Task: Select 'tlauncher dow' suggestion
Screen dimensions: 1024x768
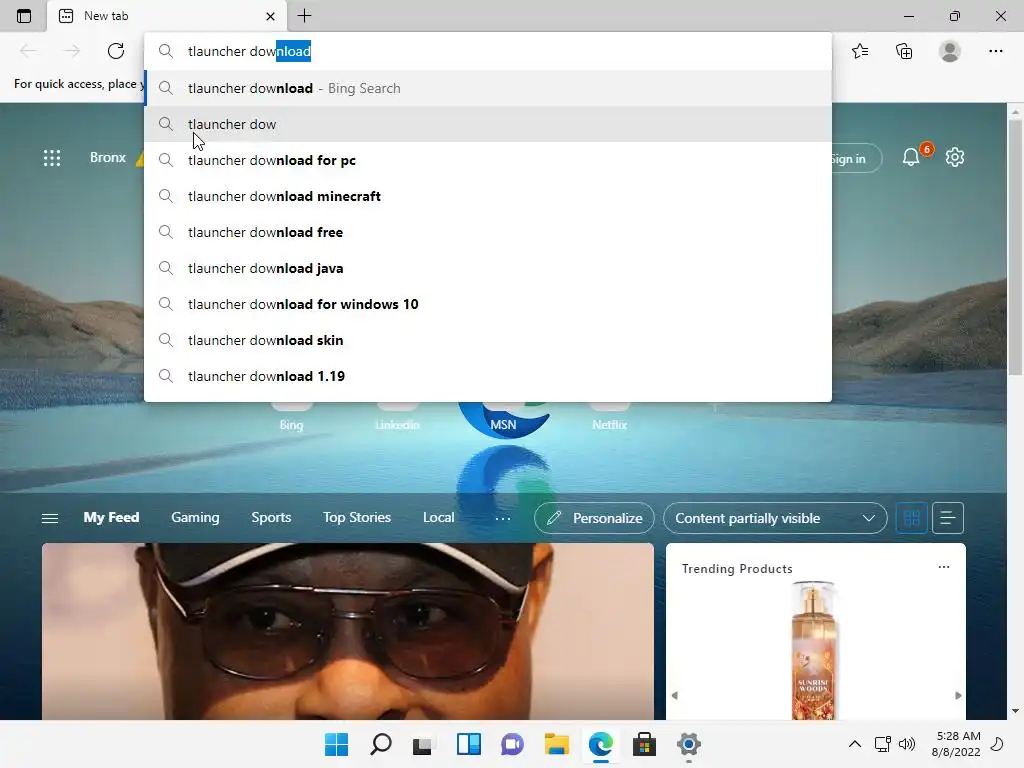Action: 488,124
